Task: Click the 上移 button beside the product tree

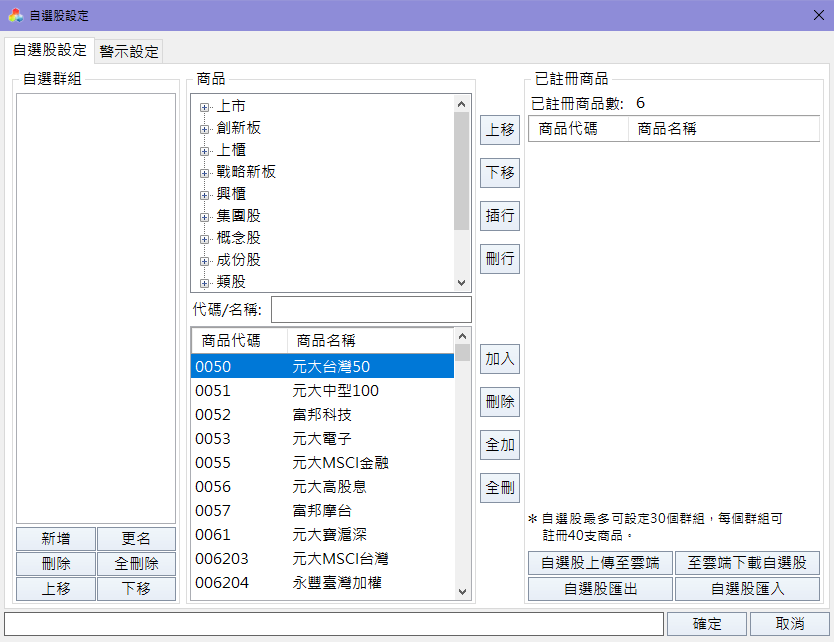Action: 499,130
